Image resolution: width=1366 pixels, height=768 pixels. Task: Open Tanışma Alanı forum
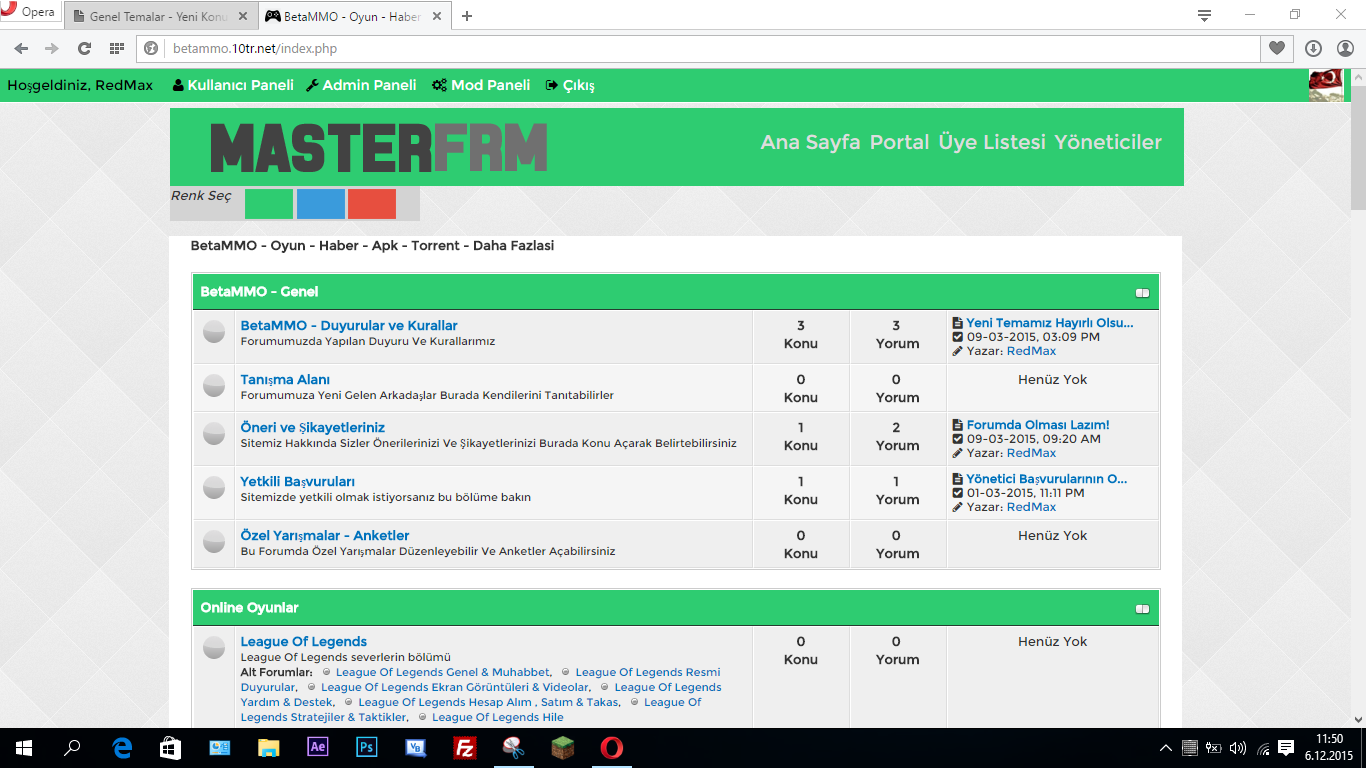pos(285,380)
